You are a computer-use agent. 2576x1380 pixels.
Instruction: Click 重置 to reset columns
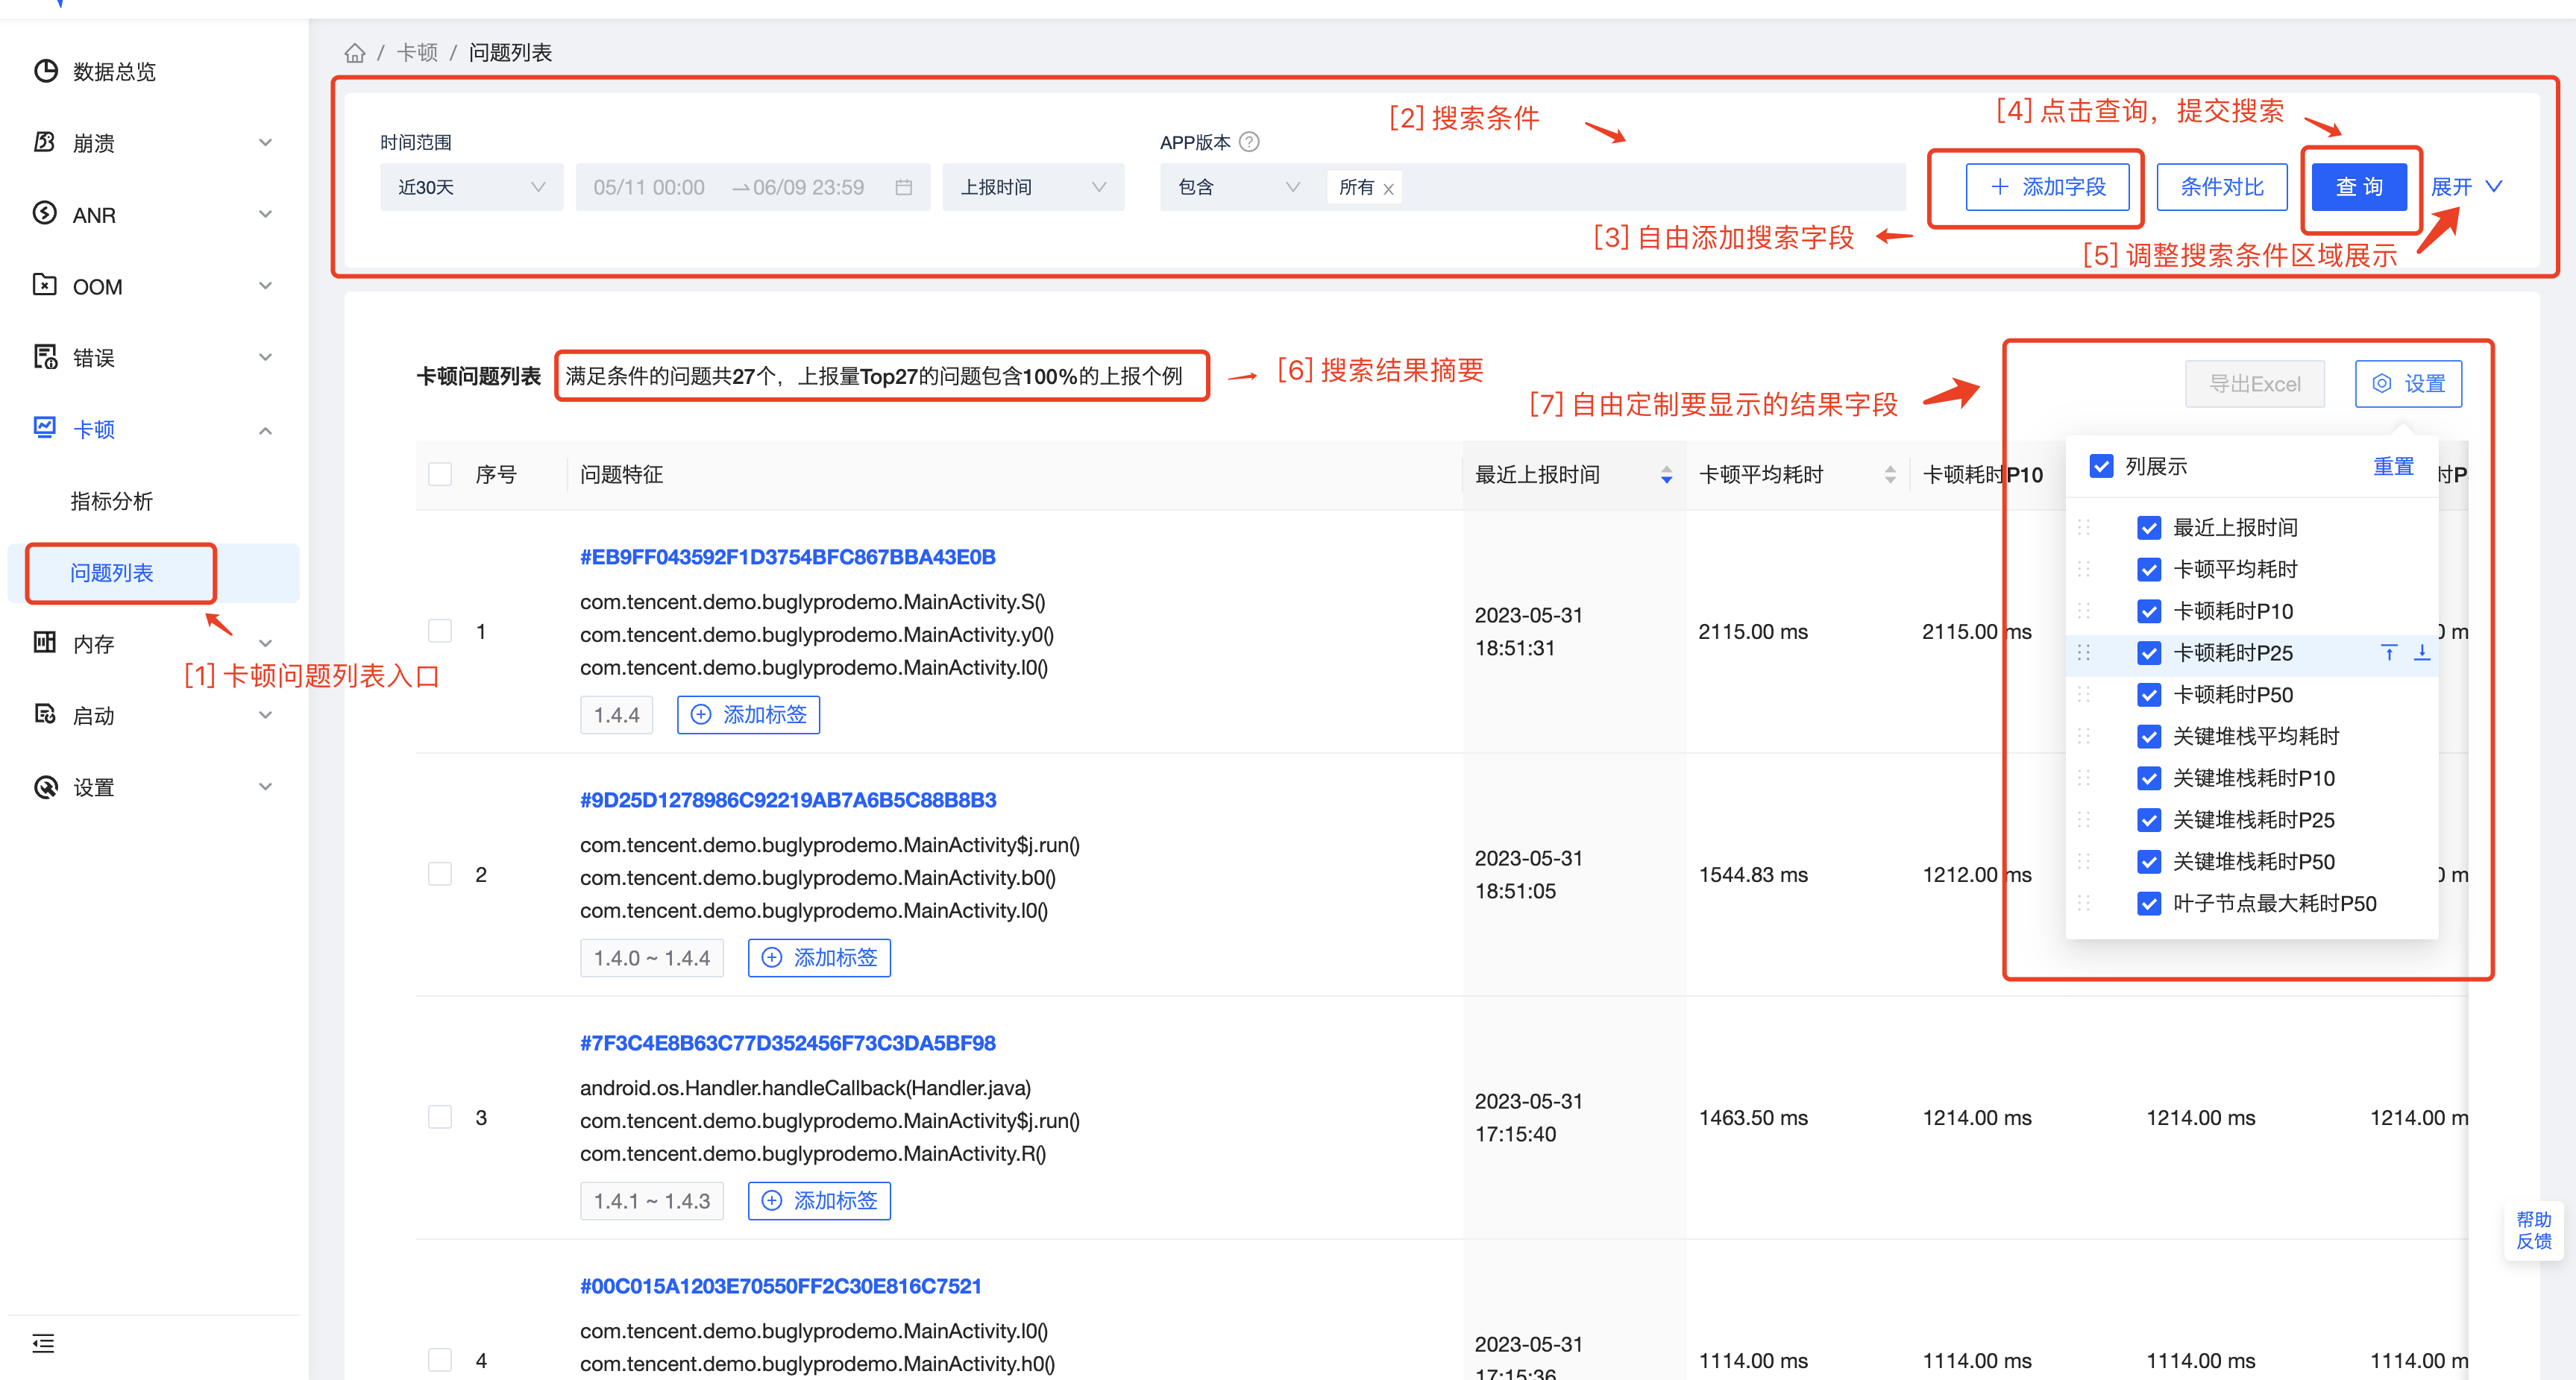pos(2393,466)
